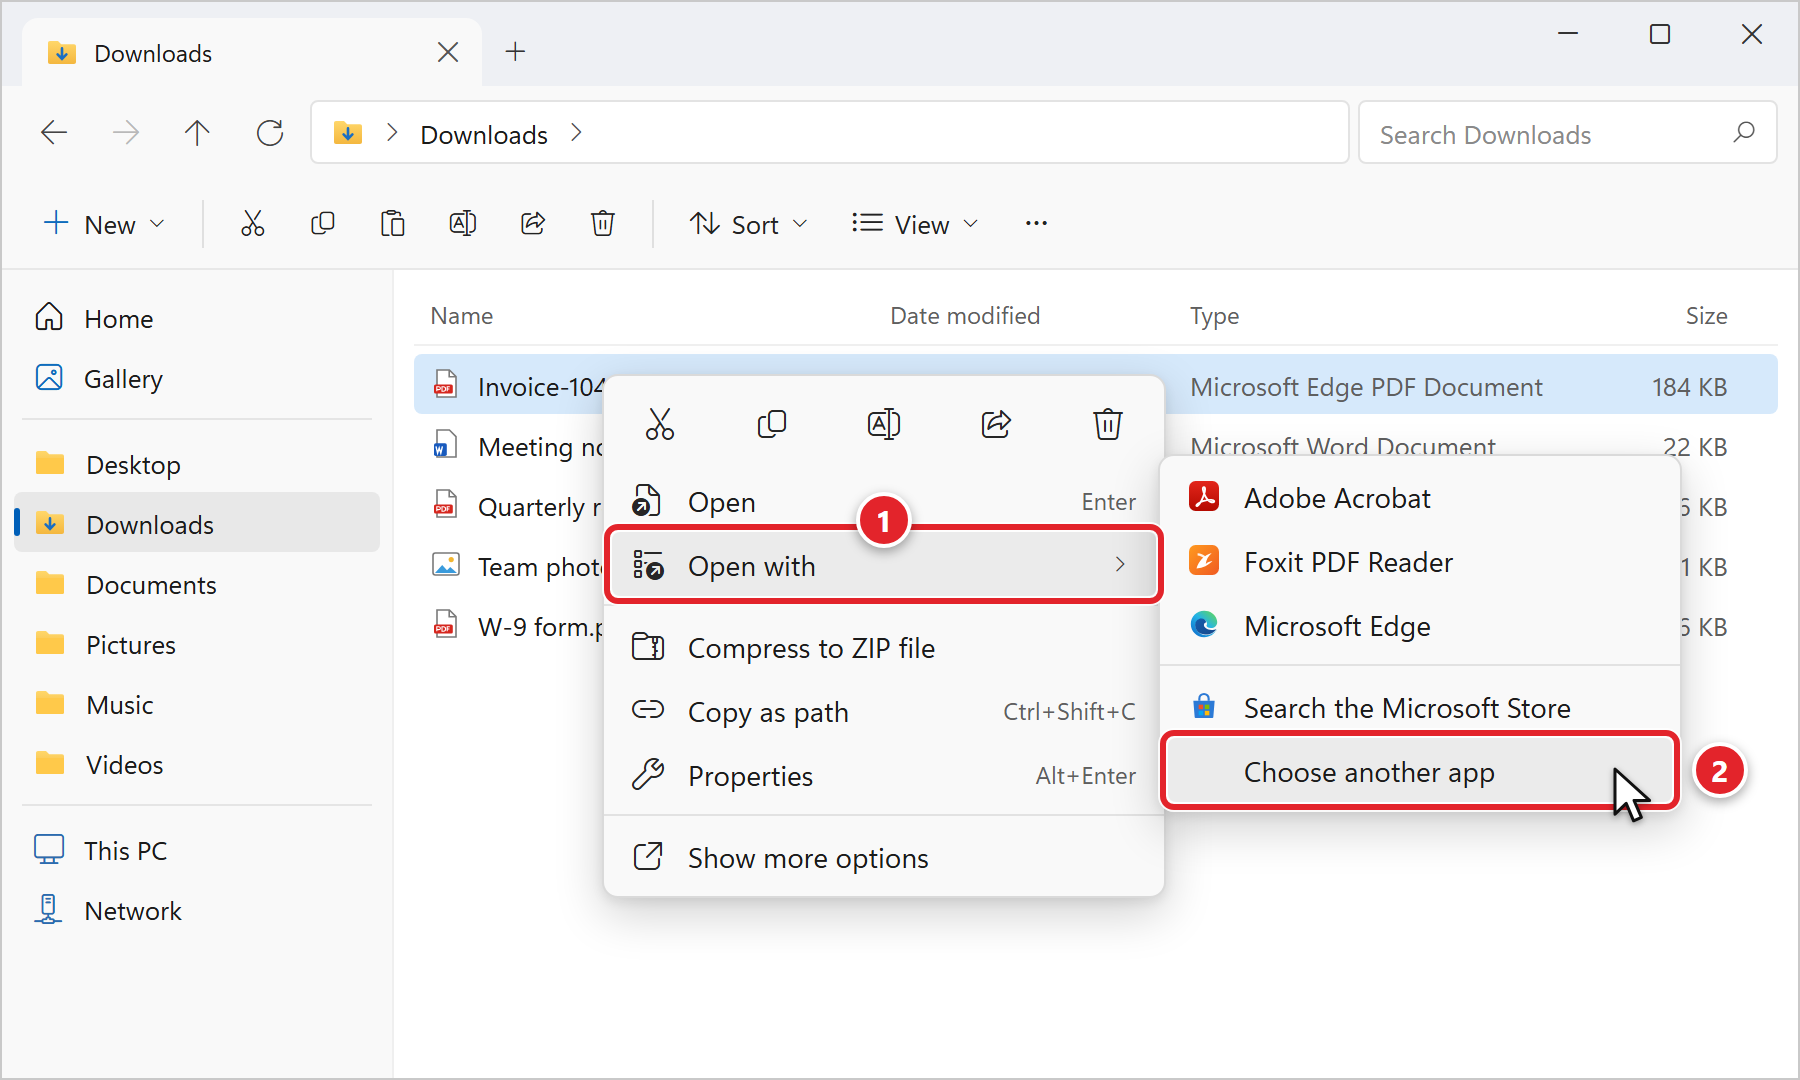Screen dimensions: 1800x1080
Task: Click the Downloads folder icon in the address bar
Action: [x=347, y=132]
